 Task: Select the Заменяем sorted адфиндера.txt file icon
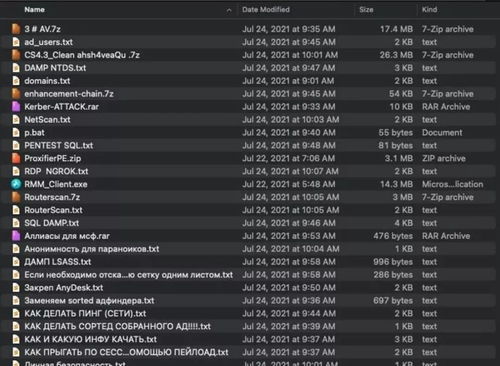click(16, 301)
